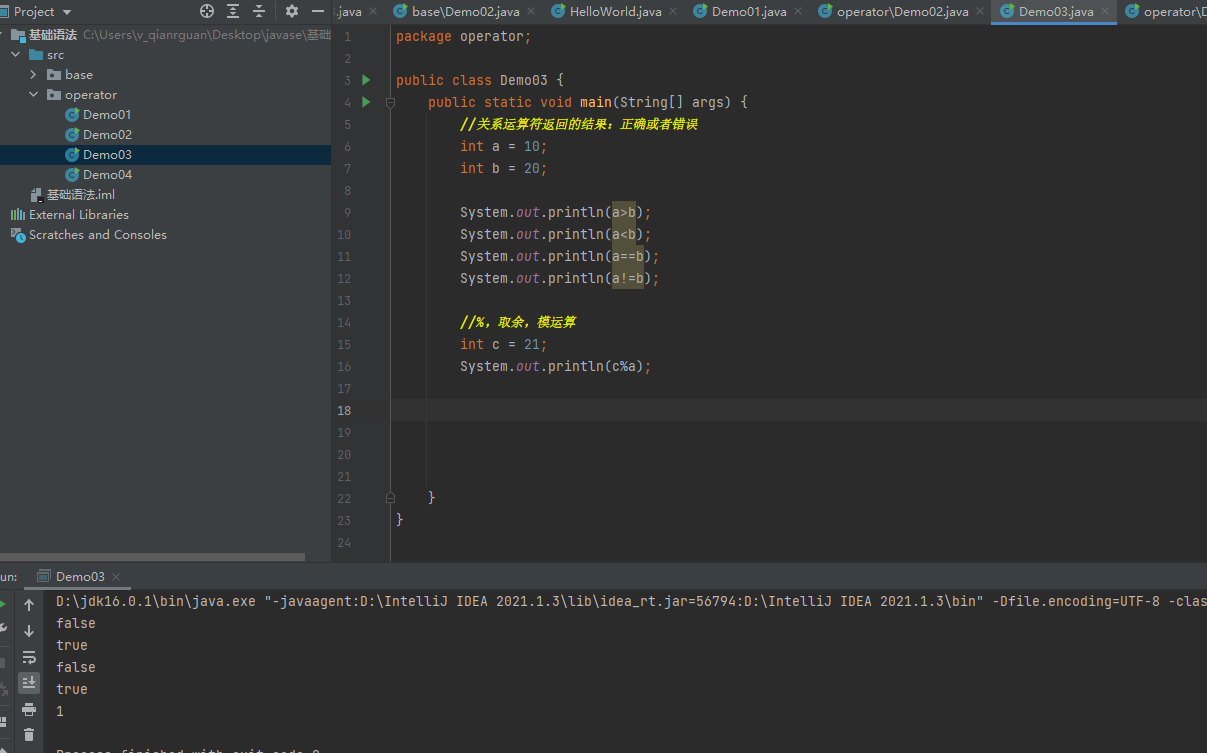The width and height of the screenshot is (1207, 753).
Task: Fold the main method closing marker
Action: point(391,498)
